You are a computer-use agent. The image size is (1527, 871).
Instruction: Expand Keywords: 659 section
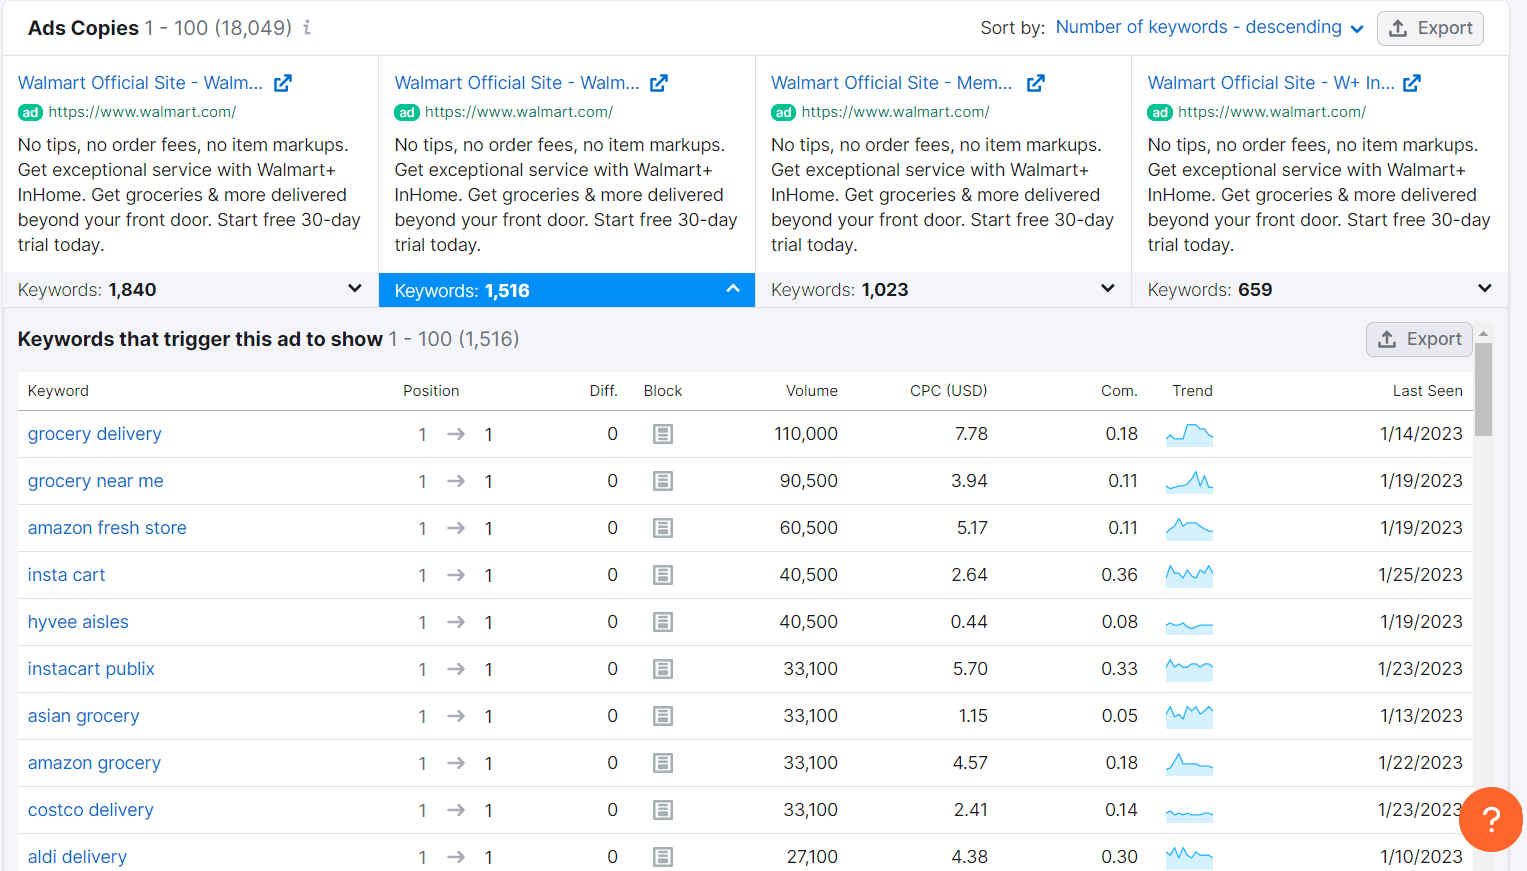pyautogui.click(x=1320, y=289)
